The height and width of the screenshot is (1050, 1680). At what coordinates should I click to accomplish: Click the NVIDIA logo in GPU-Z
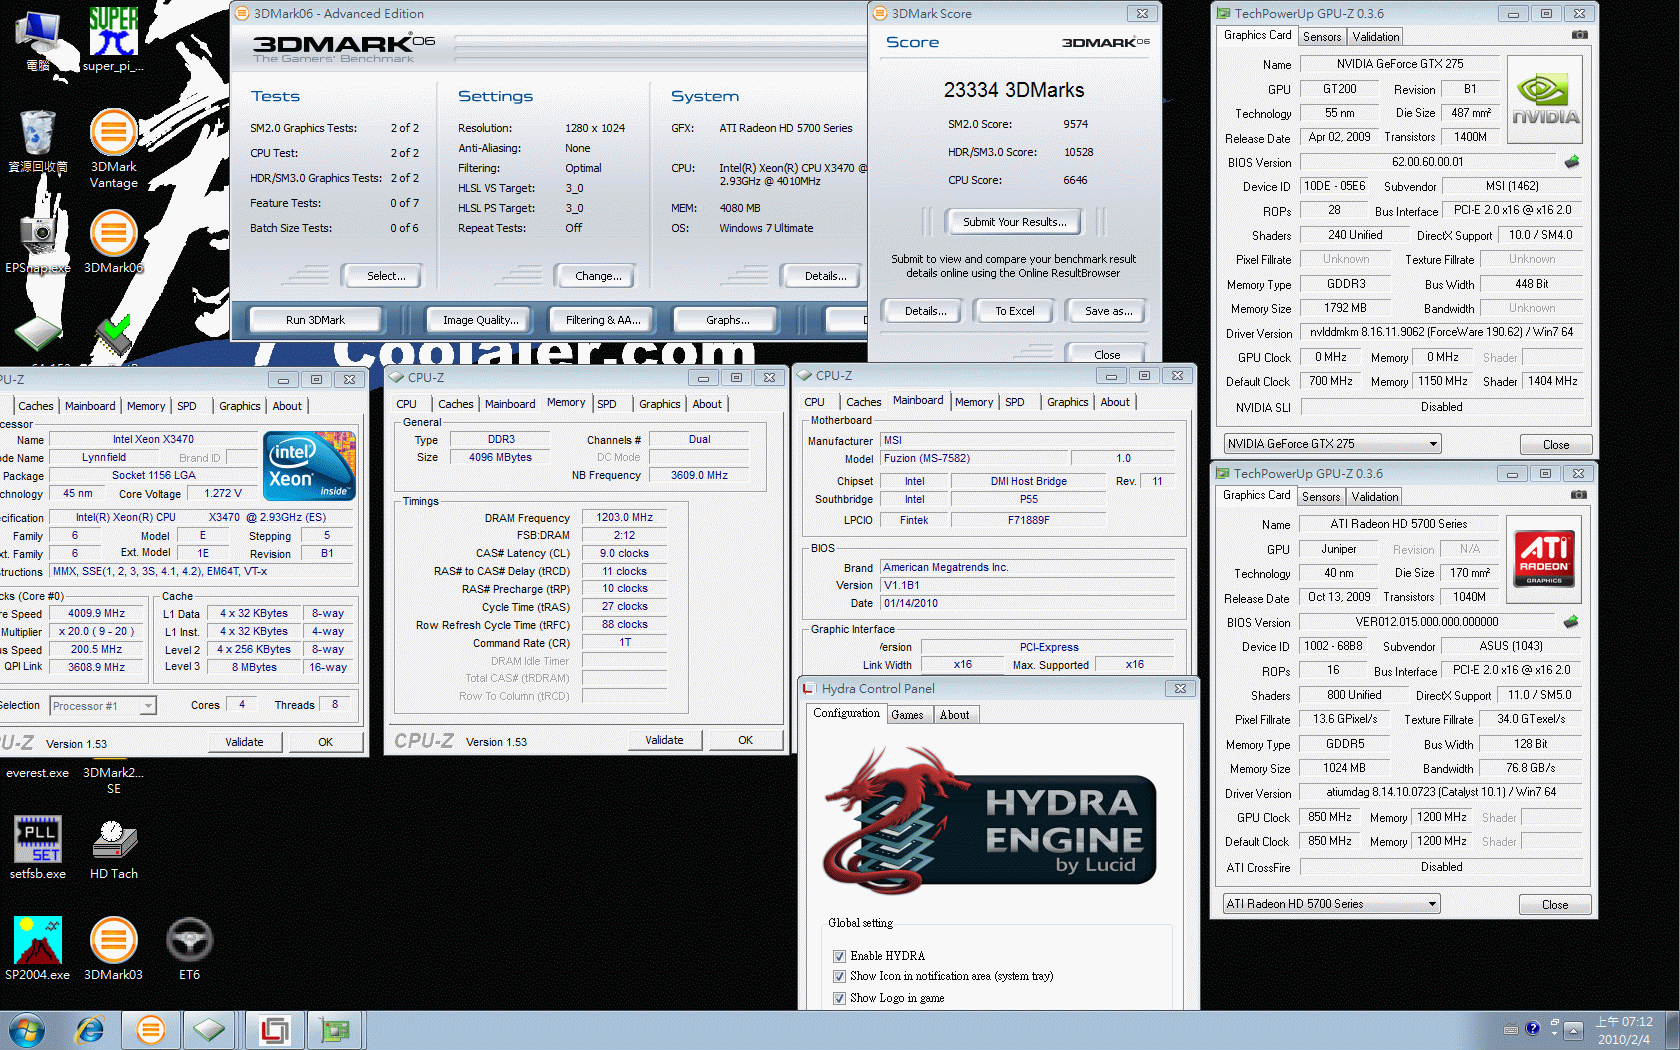pos(1545,99)
